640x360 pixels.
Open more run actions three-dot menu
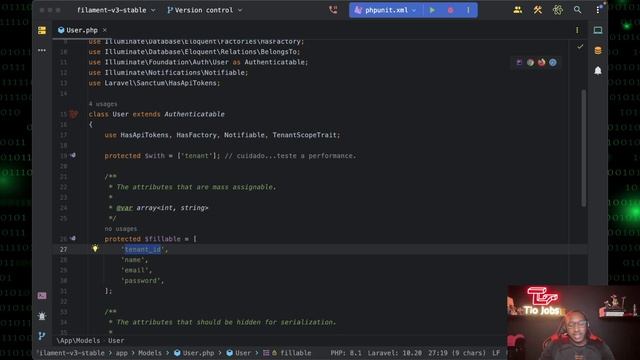(468, 10)
